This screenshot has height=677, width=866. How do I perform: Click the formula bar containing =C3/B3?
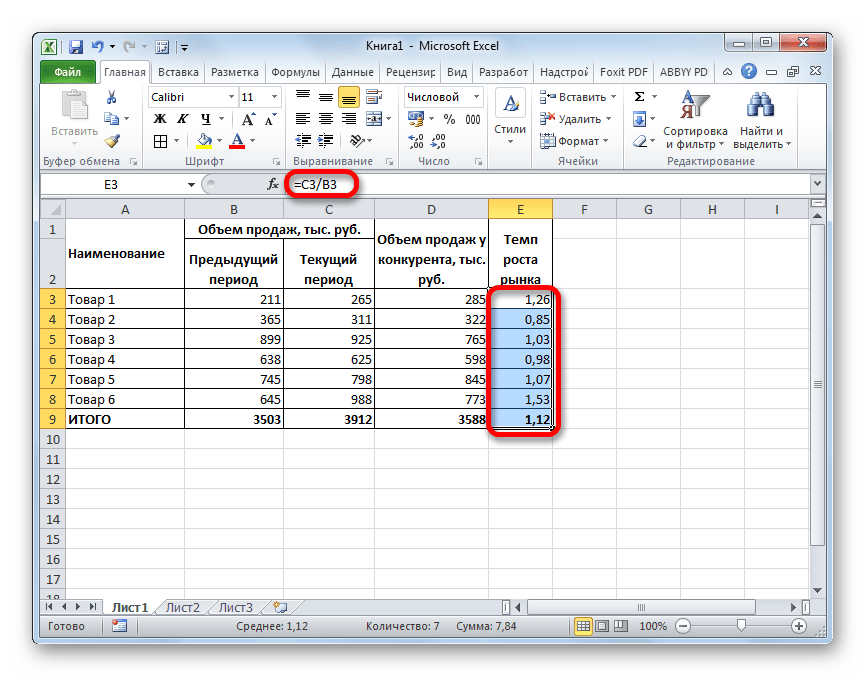point(547,184)
